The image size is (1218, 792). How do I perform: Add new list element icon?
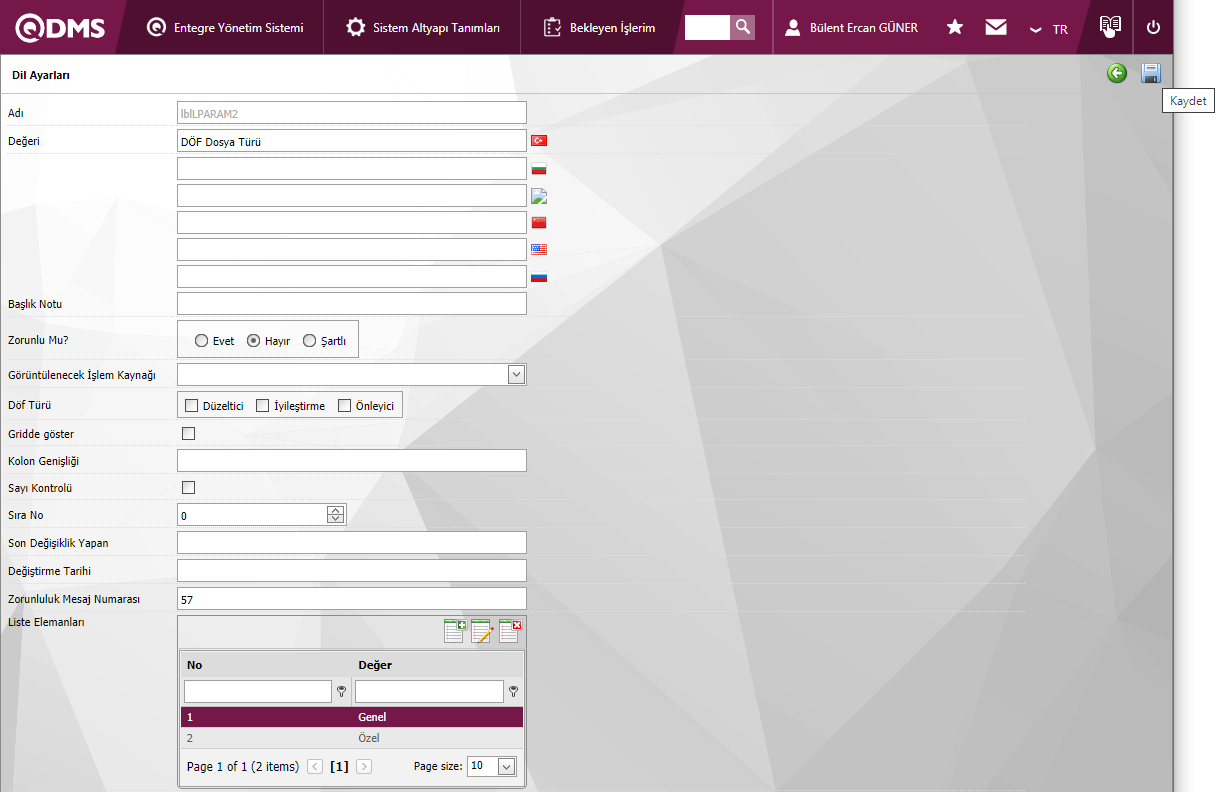455,631
